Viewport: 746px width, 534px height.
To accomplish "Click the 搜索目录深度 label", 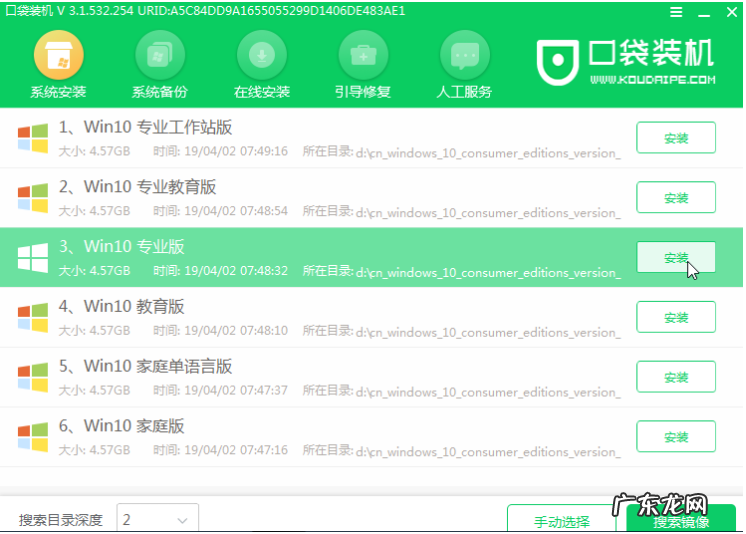I will pyautogui.click(x=61, y=520).
